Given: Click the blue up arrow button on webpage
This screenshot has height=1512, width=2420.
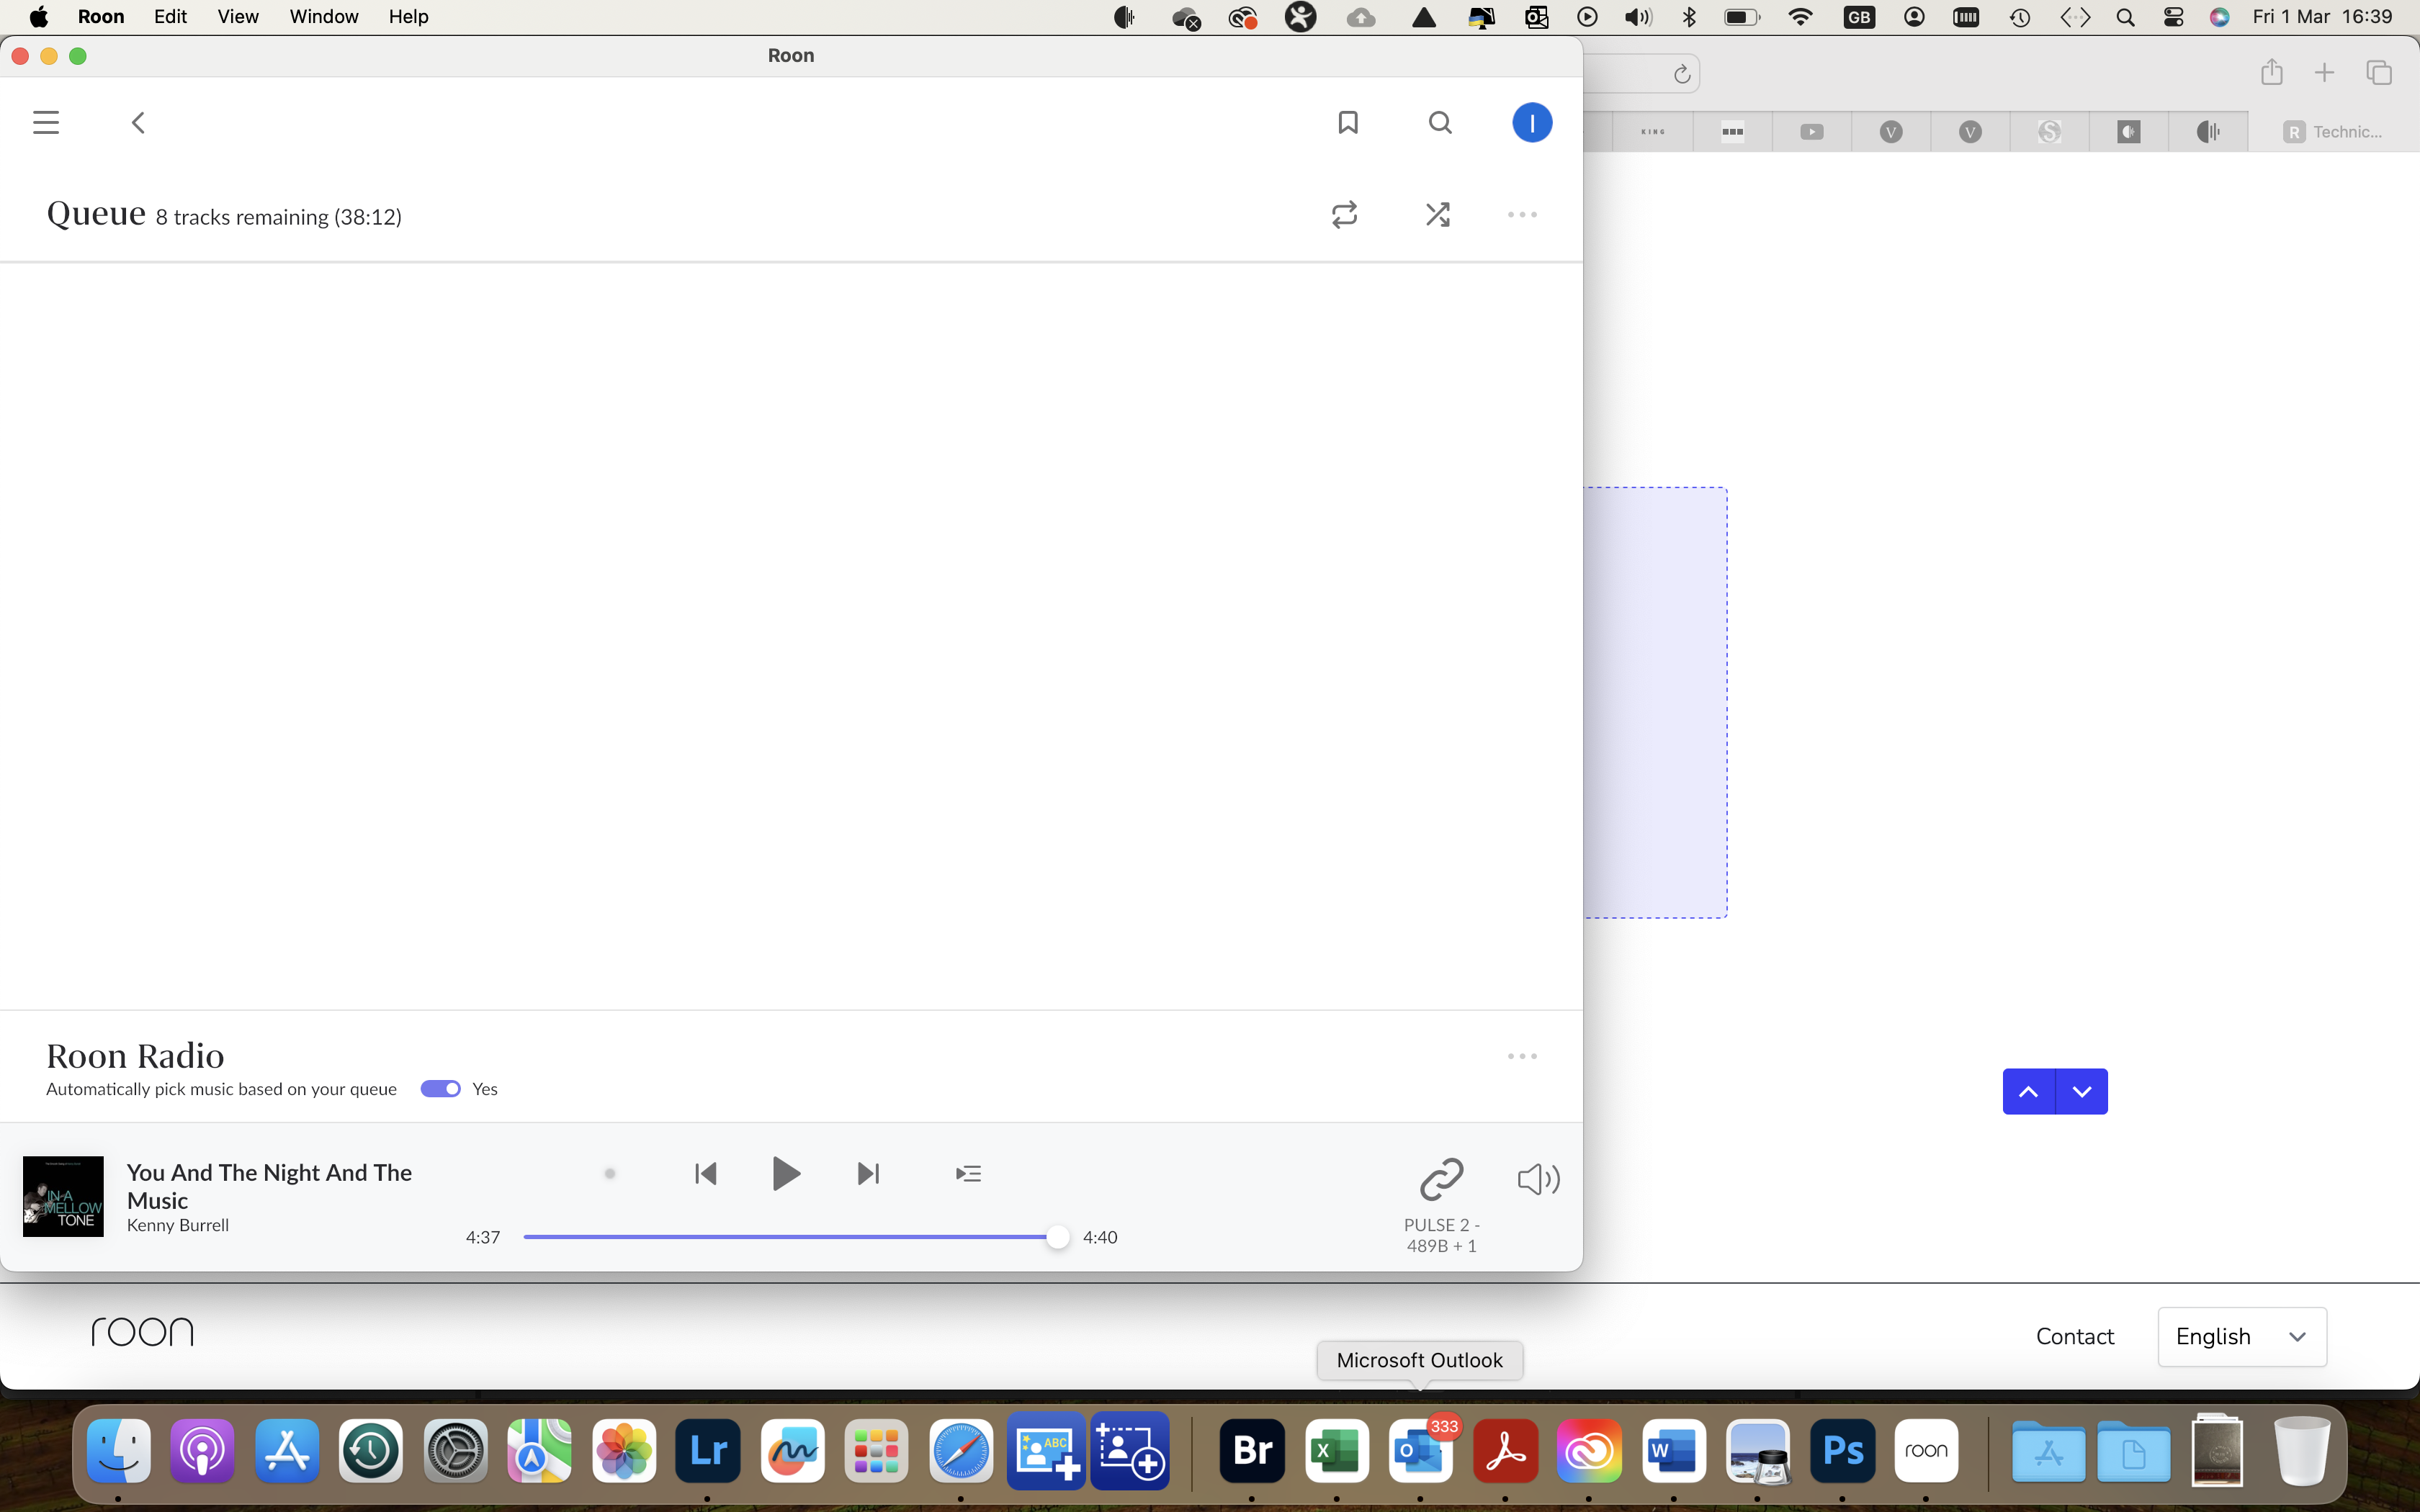Looking at the screenshot, I should tap(2029, 1092).
